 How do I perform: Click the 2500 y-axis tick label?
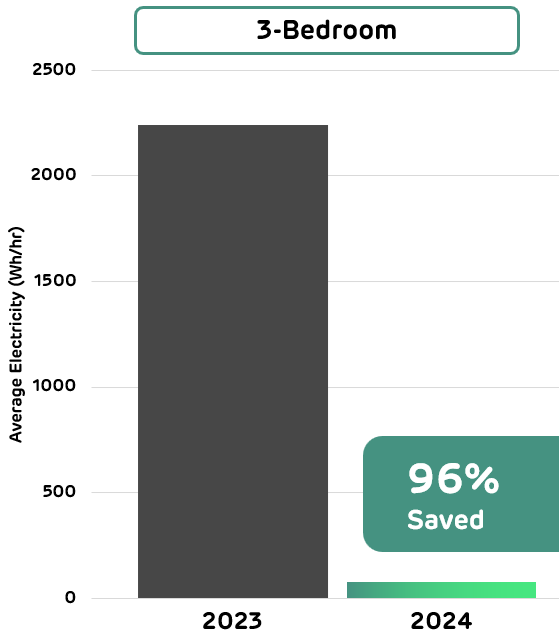[x=54, y=69]
